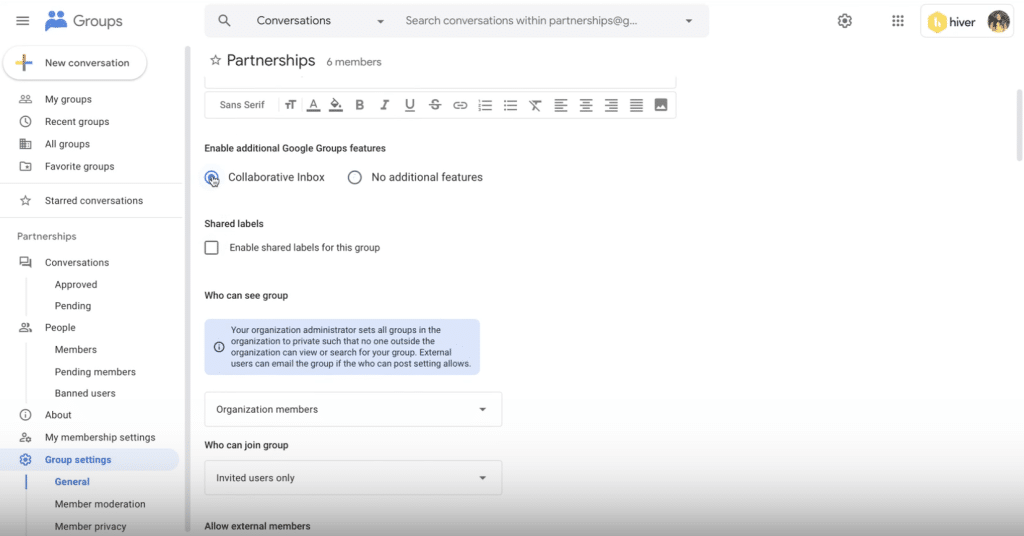This screenshot has height=536, width=1024.
Task: Insert a bulleted list
Action: [x=510, y=105]
